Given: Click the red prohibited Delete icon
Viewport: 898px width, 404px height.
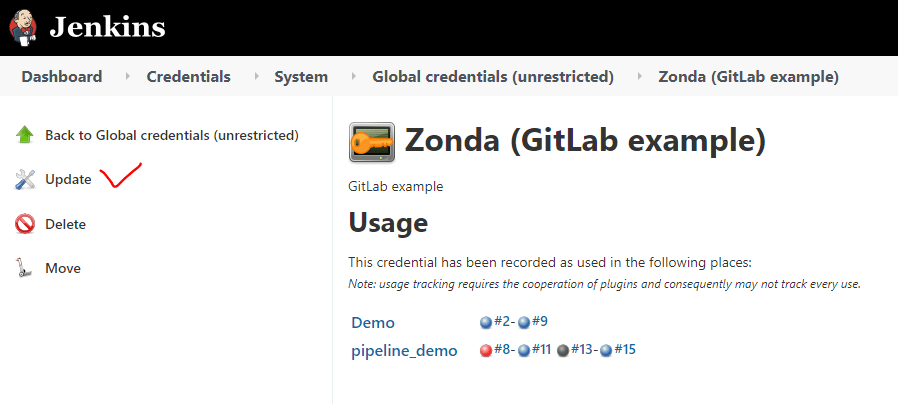Looking at the screenshot, I should coord(25,224).
